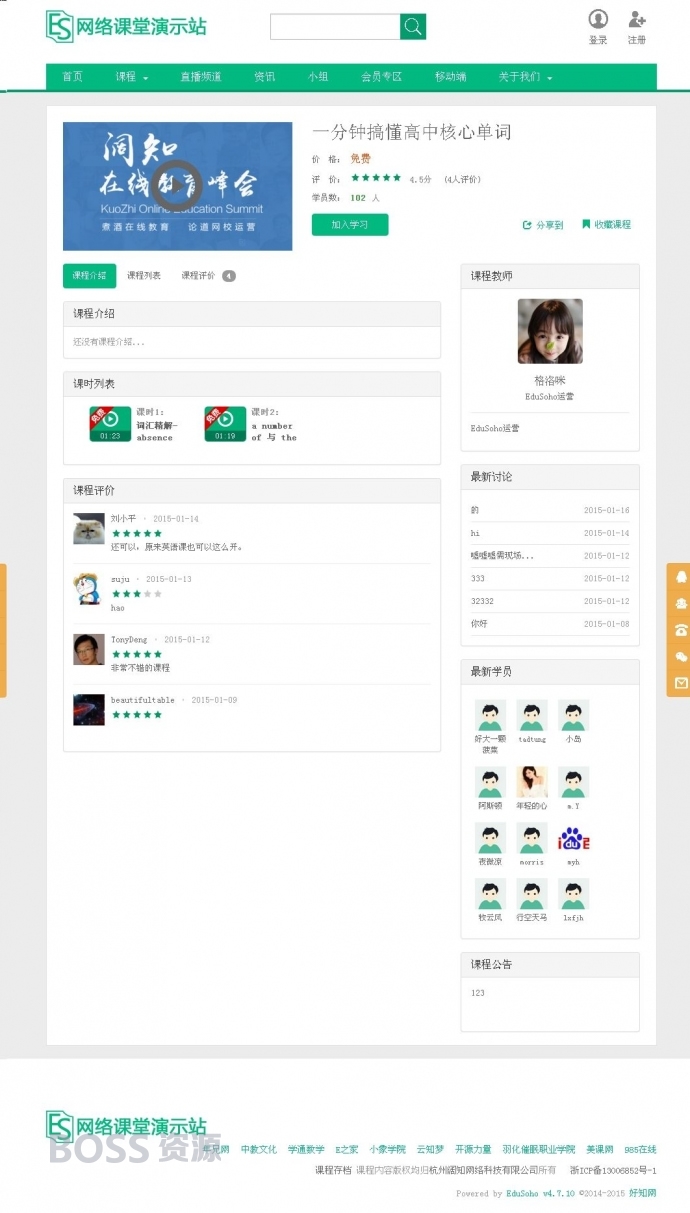Click student 阿斯顿's avatar
Image resolution: width=690 pixels, height=1213 pixels.
click(x=490, y=782)
